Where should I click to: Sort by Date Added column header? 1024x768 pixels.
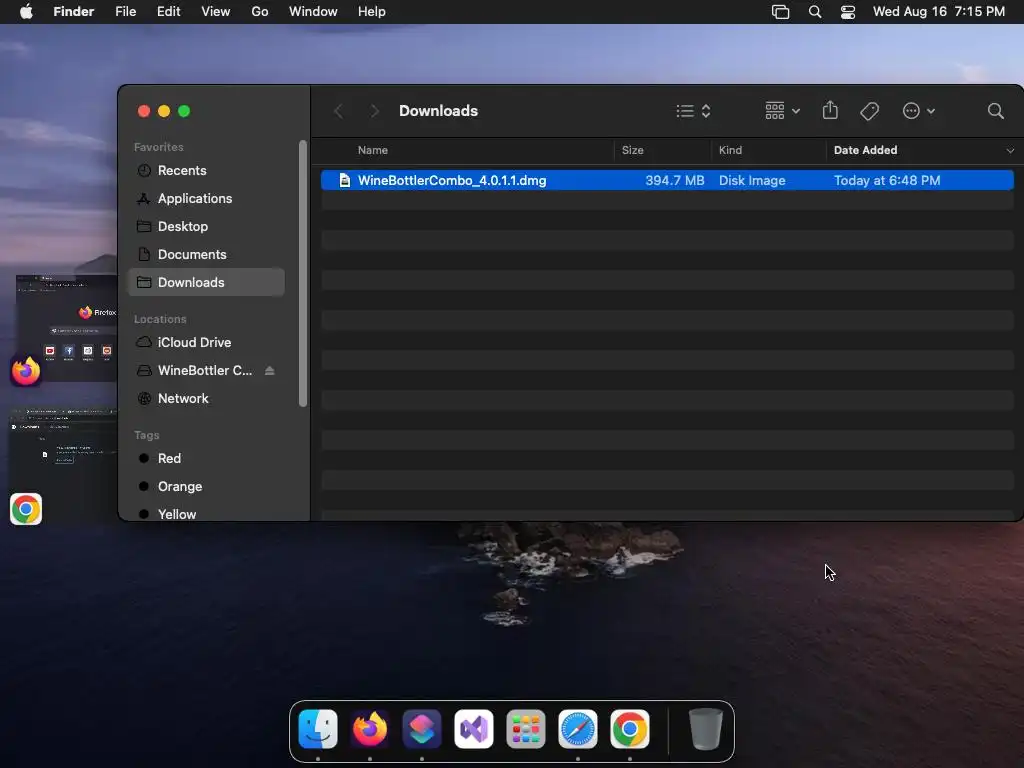pos(865,150)
